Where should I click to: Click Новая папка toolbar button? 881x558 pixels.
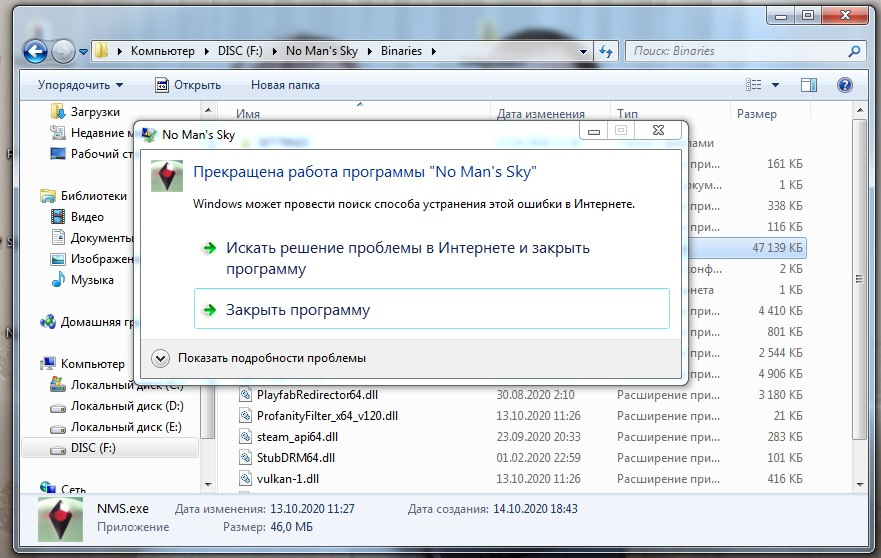tap(285, 85)
